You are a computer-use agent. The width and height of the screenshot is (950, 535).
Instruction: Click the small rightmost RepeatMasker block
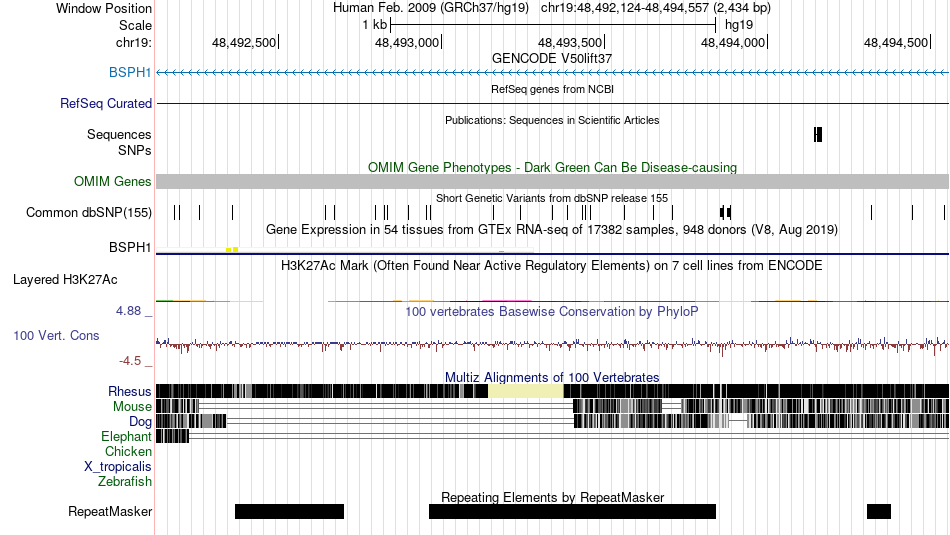pyautogui.click(x=879, y=511)
